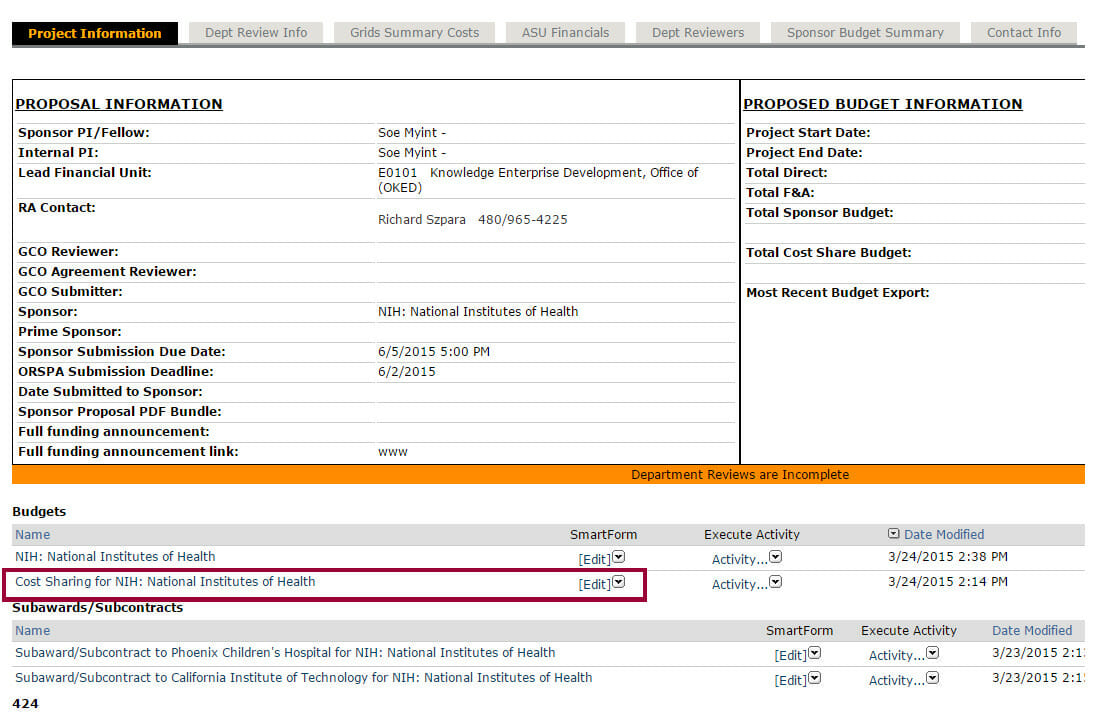
Task: Open the Cost Sharing for NIH budget link
Action: coord(165,581)
